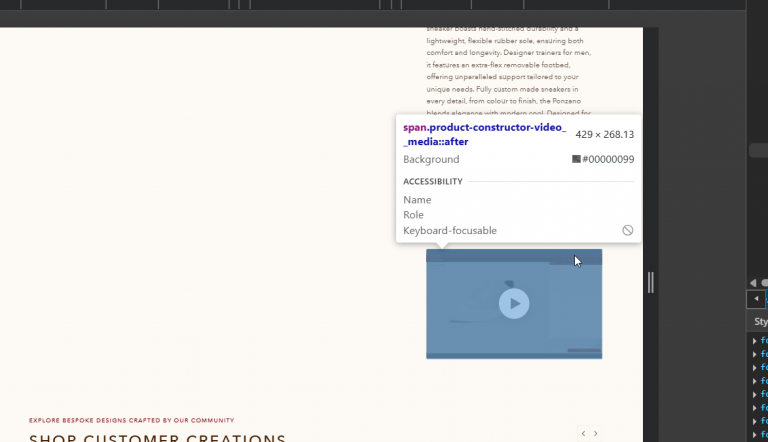768x442 pixels.
Task: Click the #00000099 background color swatch
Action: pos(576,159)
